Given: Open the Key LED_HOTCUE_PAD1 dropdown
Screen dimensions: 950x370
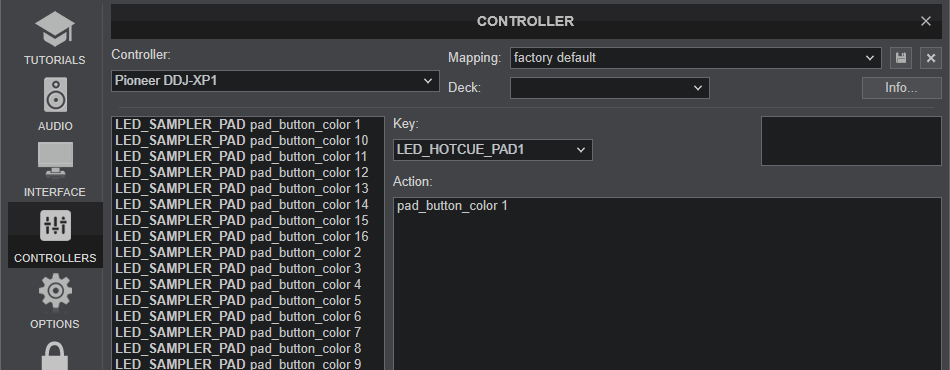Looking at the screenshot, I should pos(493,150).
